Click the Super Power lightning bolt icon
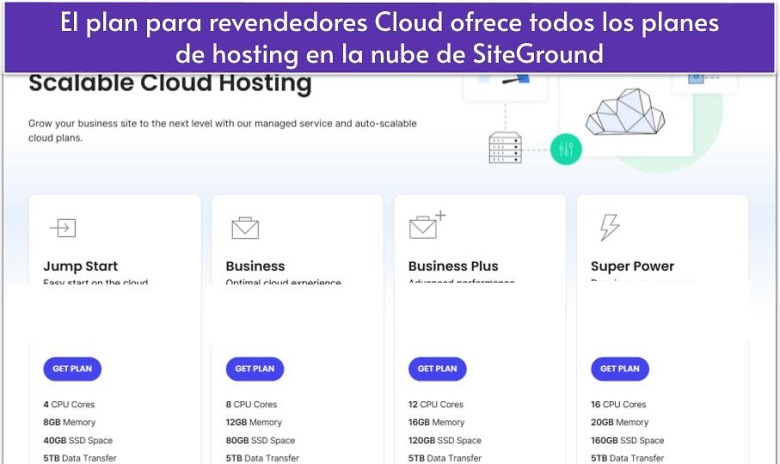The height and width of the screenshot is (464, 780). [609, 227]
